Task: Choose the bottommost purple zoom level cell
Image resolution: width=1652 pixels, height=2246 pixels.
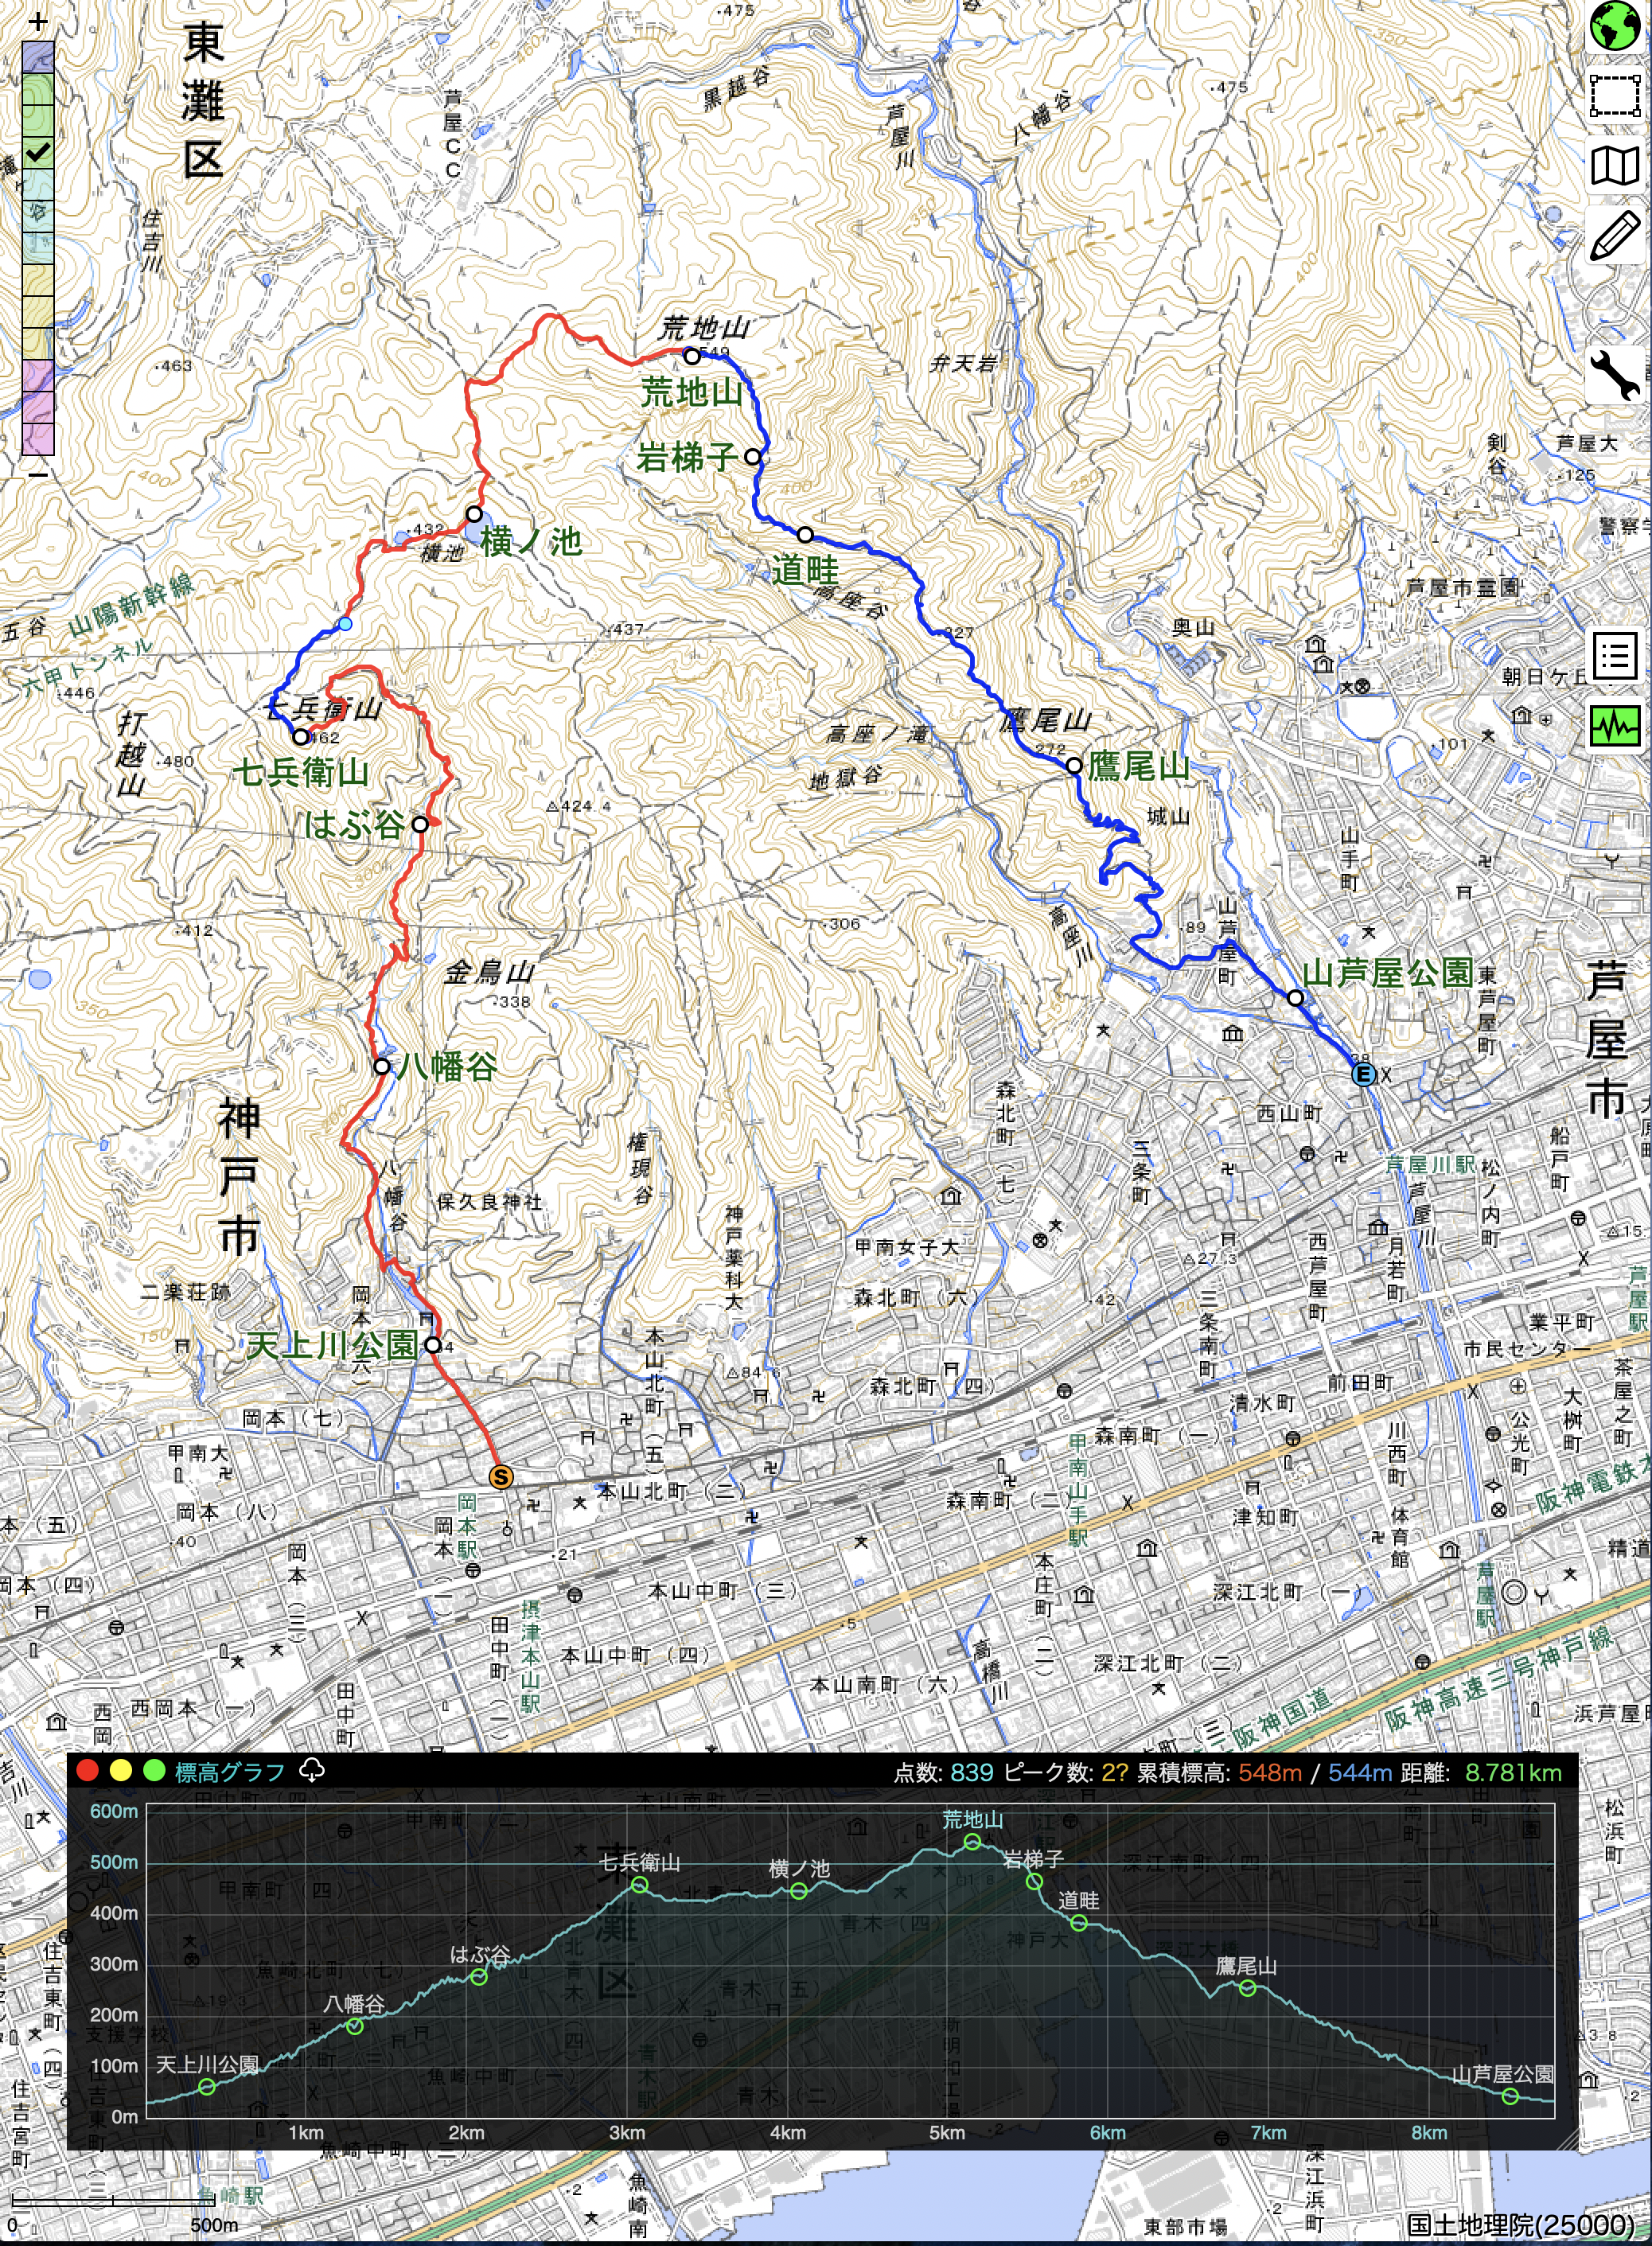Action: (38, 439)
